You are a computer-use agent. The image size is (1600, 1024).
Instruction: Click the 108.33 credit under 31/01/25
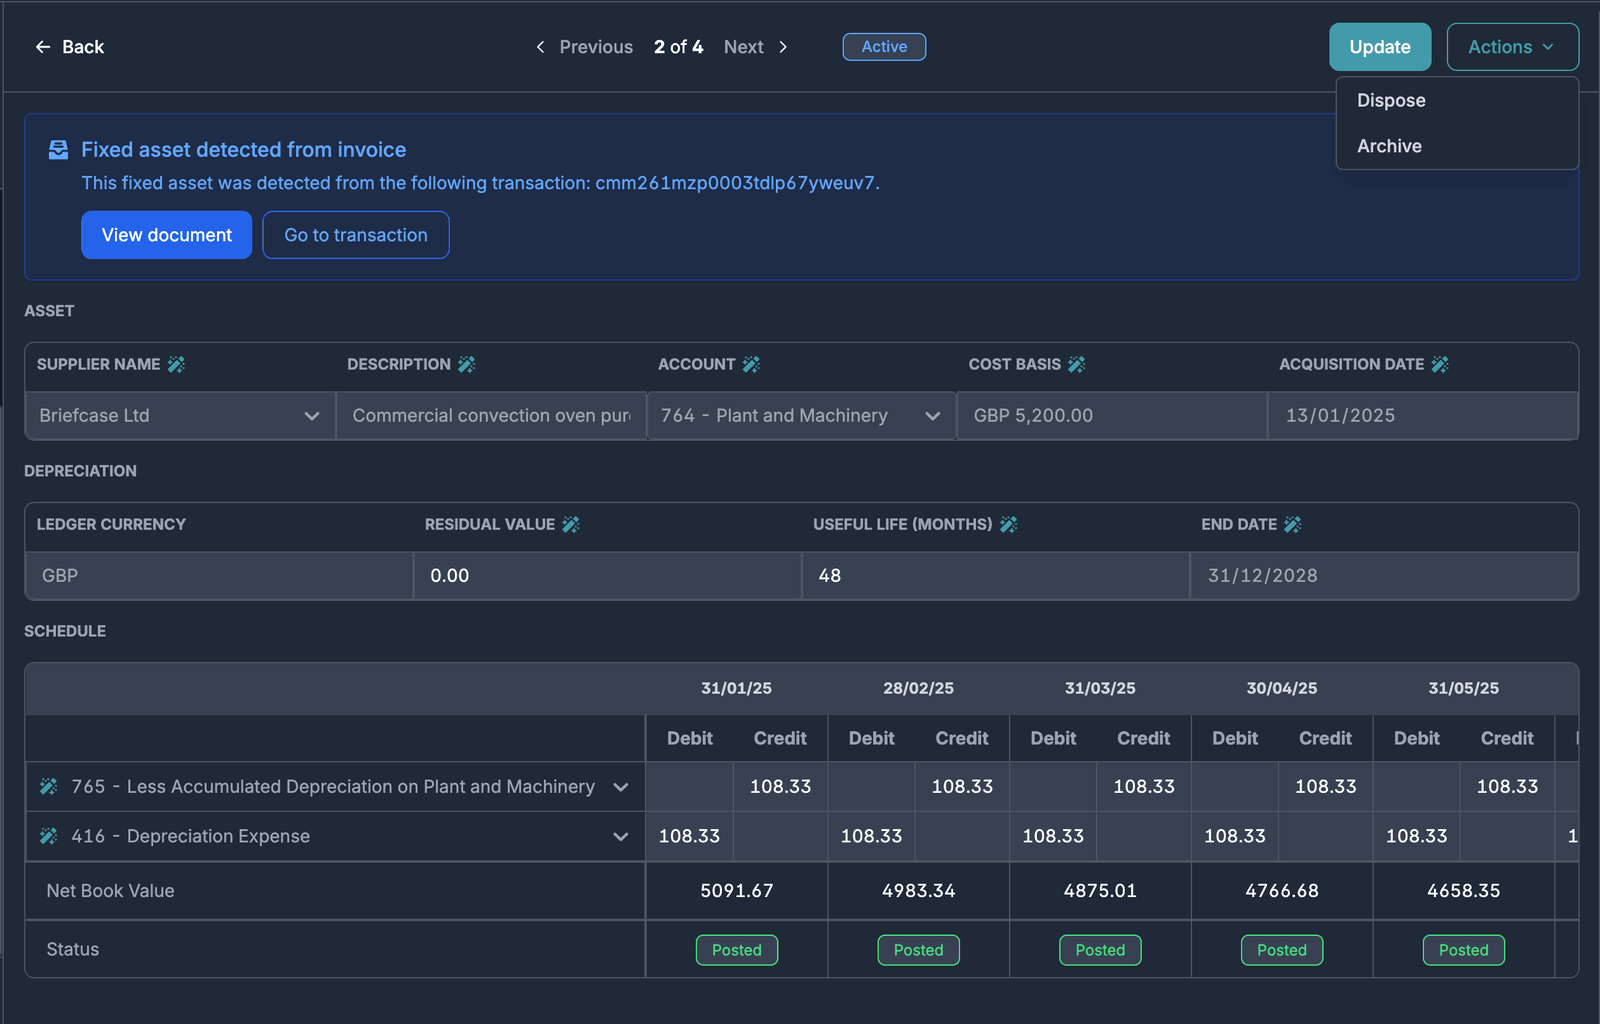coord(781,787)
